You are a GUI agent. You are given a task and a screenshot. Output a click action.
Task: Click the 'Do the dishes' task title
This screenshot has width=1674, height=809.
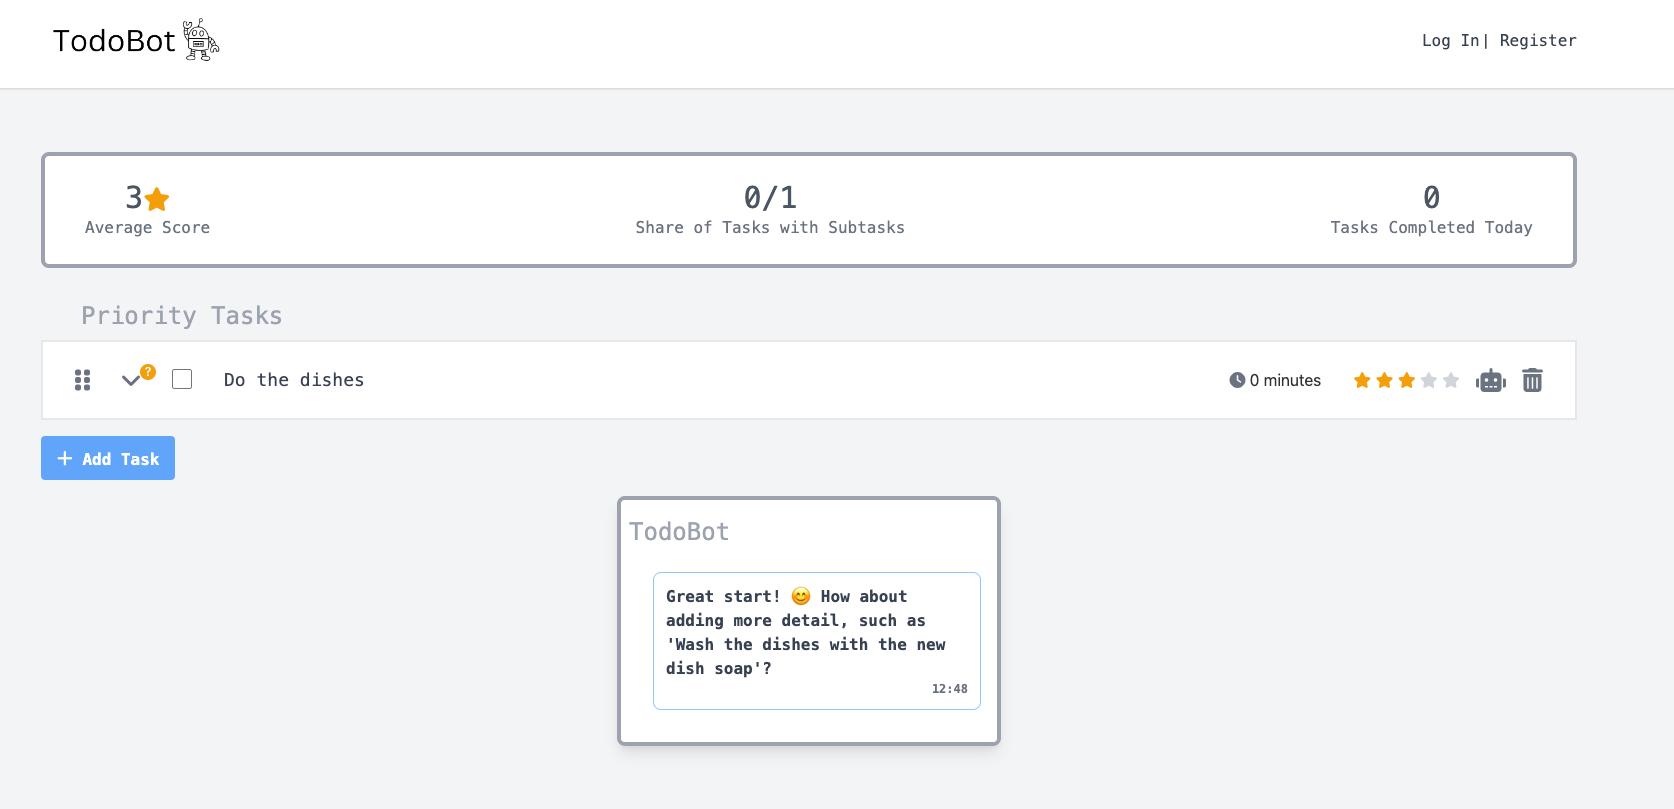point(294,380)
